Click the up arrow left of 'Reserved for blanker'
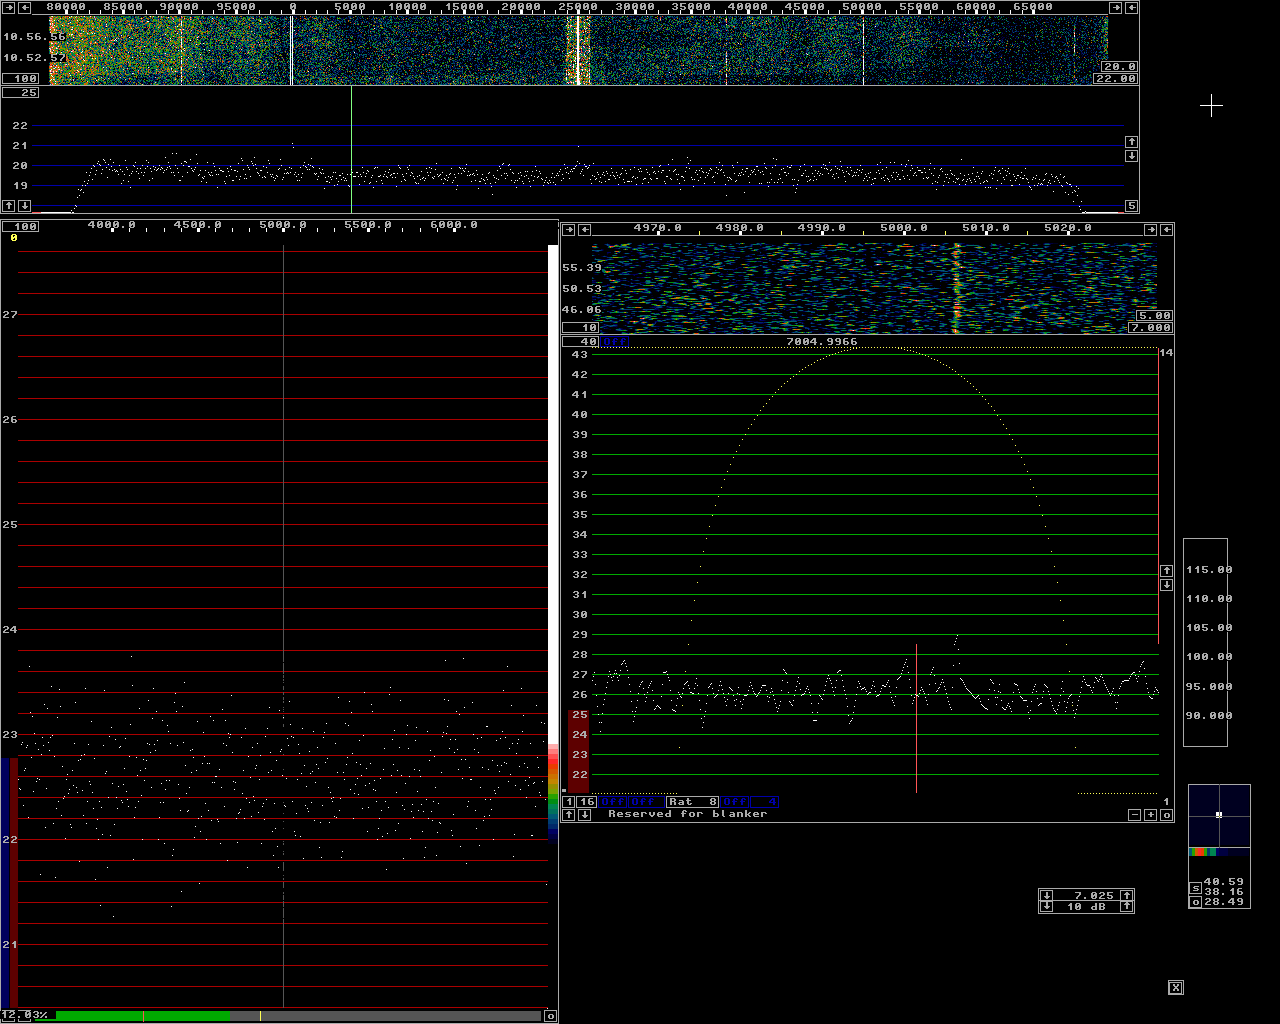This screenshot has width=1280, height=1024. 569,815
